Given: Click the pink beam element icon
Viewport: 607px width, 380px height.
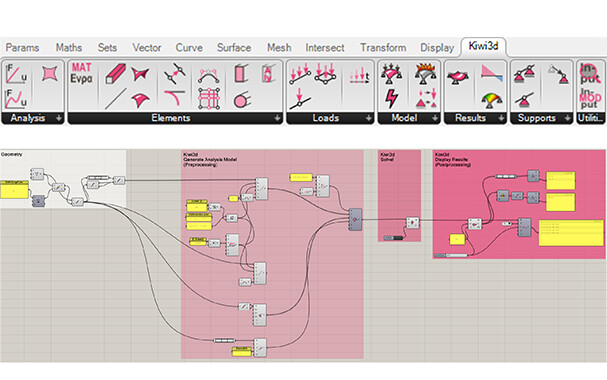Looking at the screenshot, I should [x=115, y=73].
